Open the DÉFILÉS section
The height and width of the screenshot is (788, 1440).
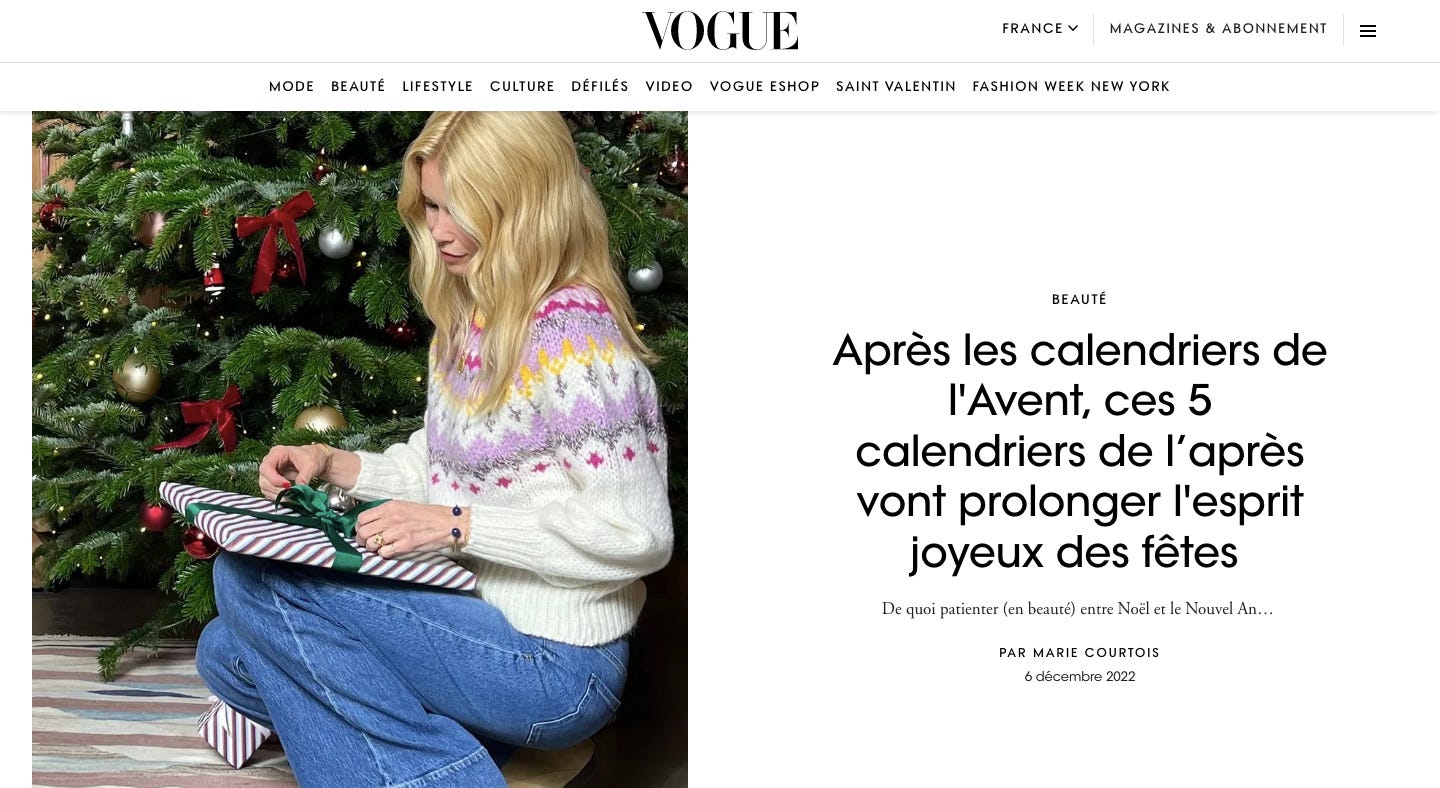pos(600,87)
